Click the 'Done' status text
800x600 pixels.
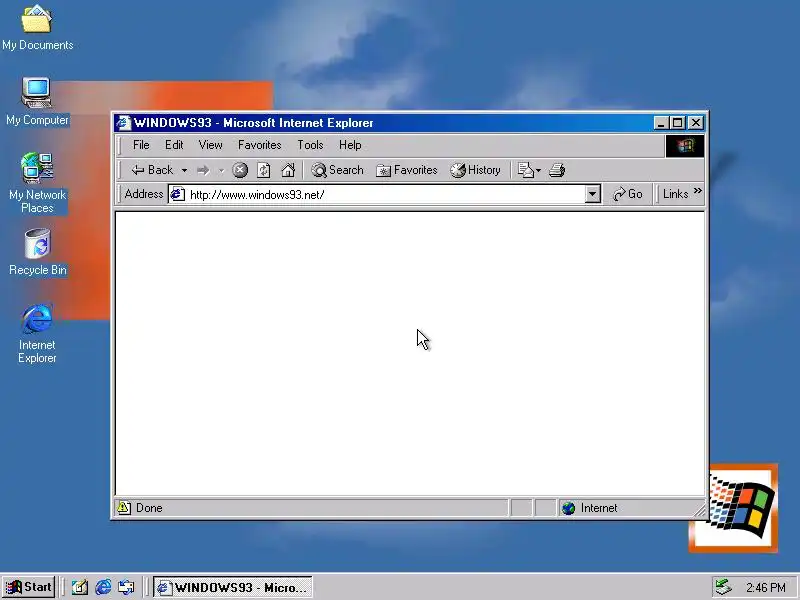coord(149,508)
